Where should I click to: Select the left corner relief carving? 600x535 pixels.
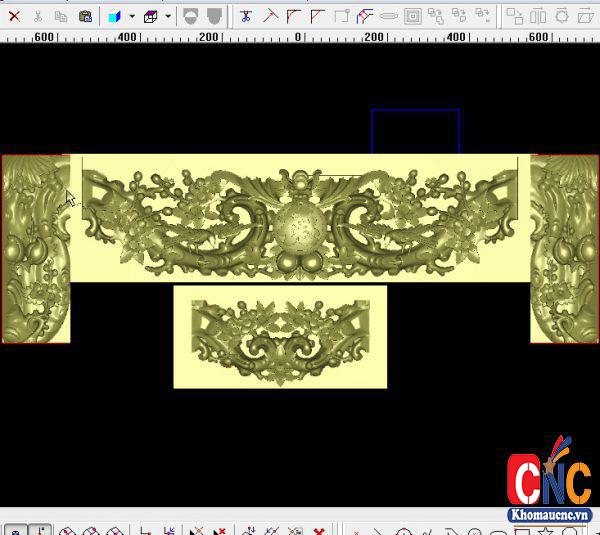click(x=36, y=249)
